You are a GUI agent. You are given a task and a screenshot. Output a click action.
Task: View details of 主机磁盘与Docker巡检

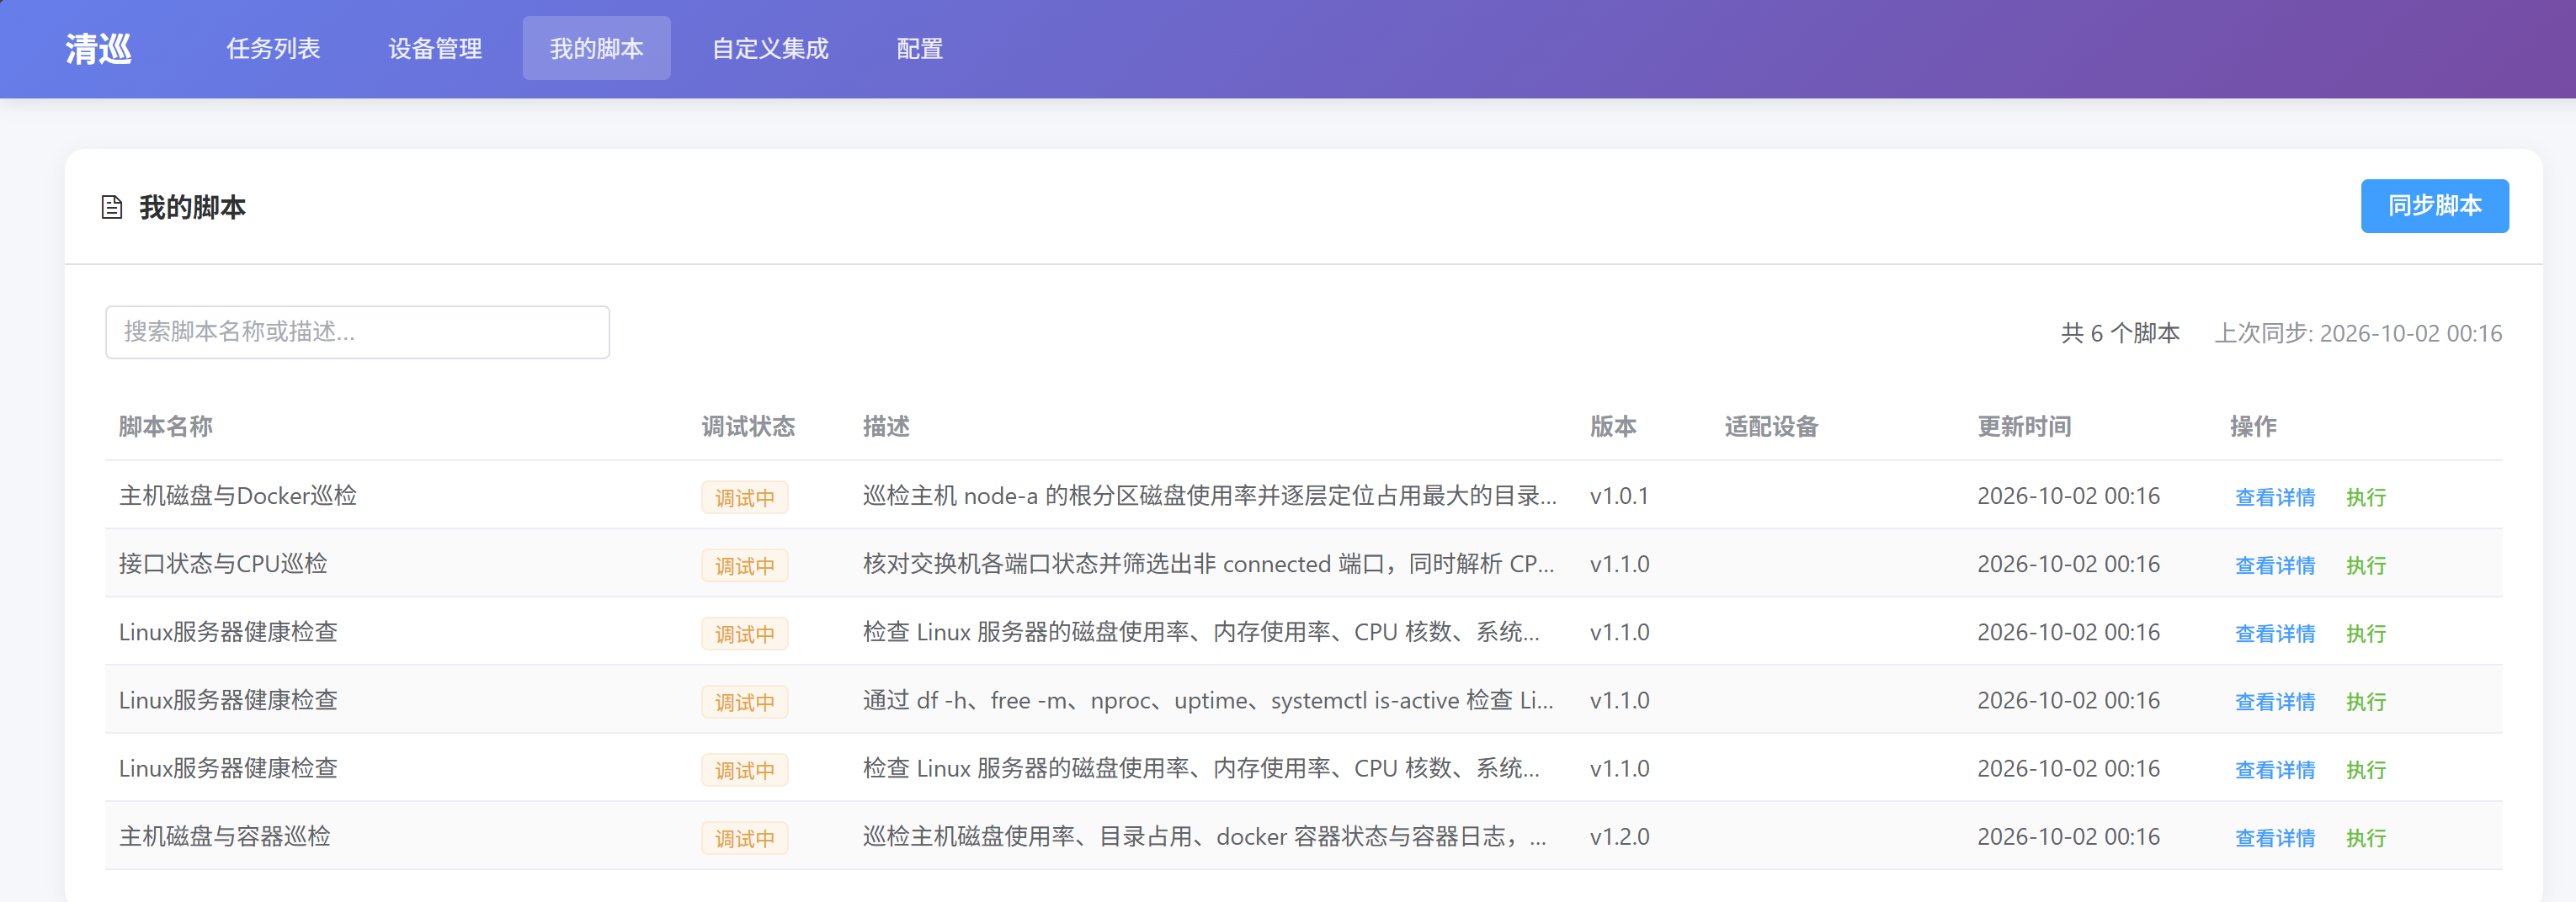point(2275,497)
